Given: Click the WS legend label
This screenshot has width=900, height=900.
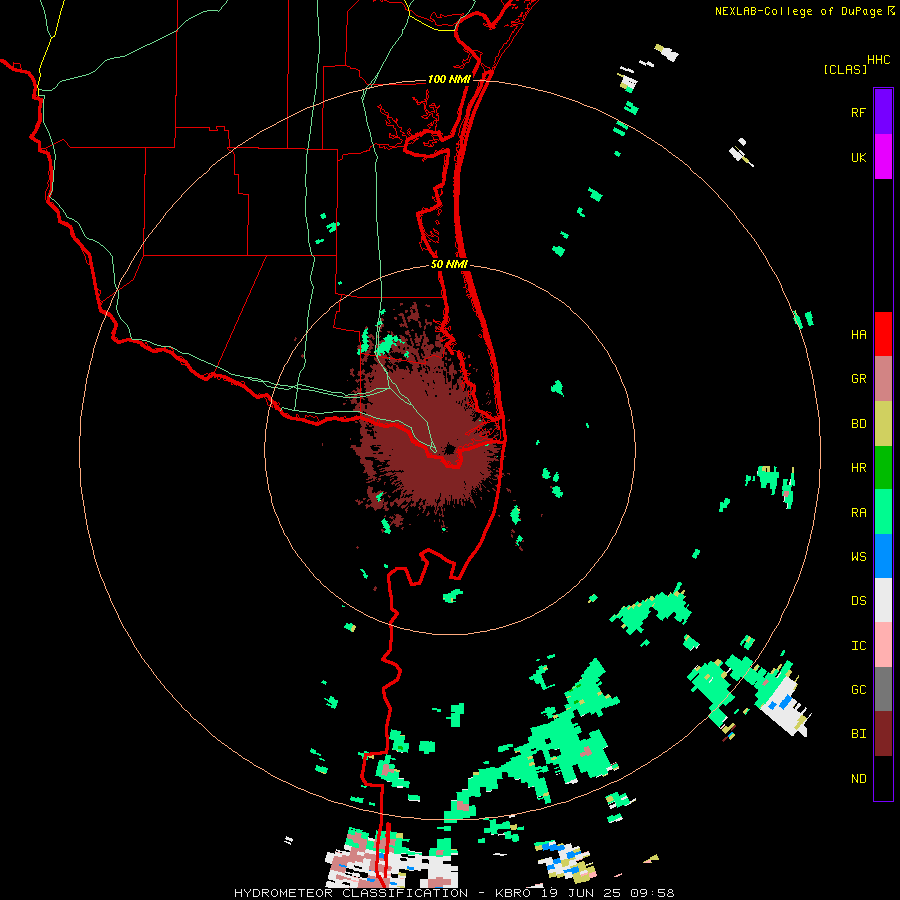Looking at the screenshot, I should pos(858,556).
